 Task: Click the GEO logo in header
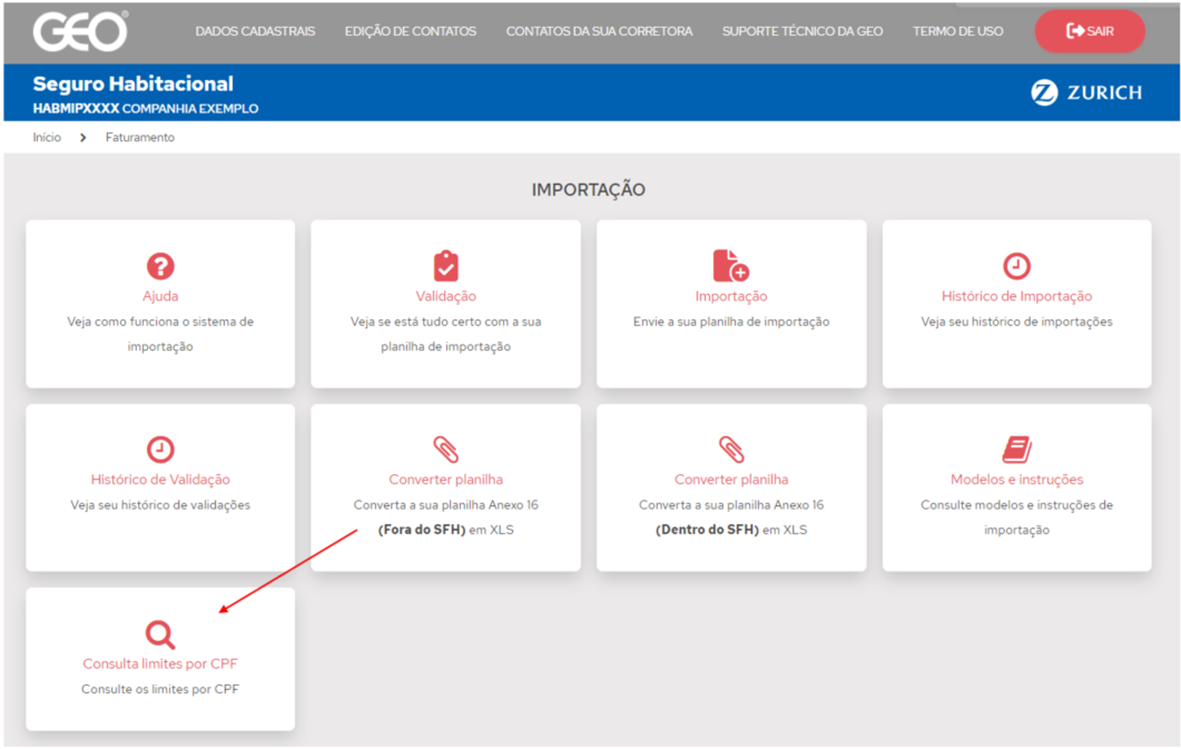click(x=81, y=32)
